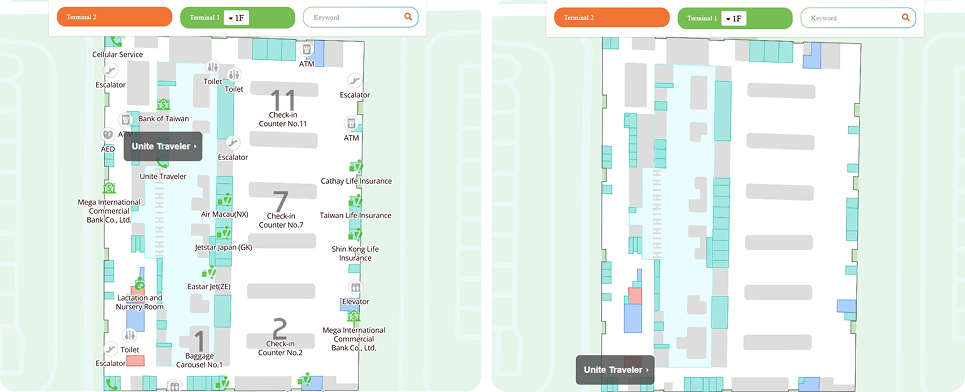Click the Elevator icon above Elevator label
This screenshot has width=965, height=392.
click(x=355, y=287)
